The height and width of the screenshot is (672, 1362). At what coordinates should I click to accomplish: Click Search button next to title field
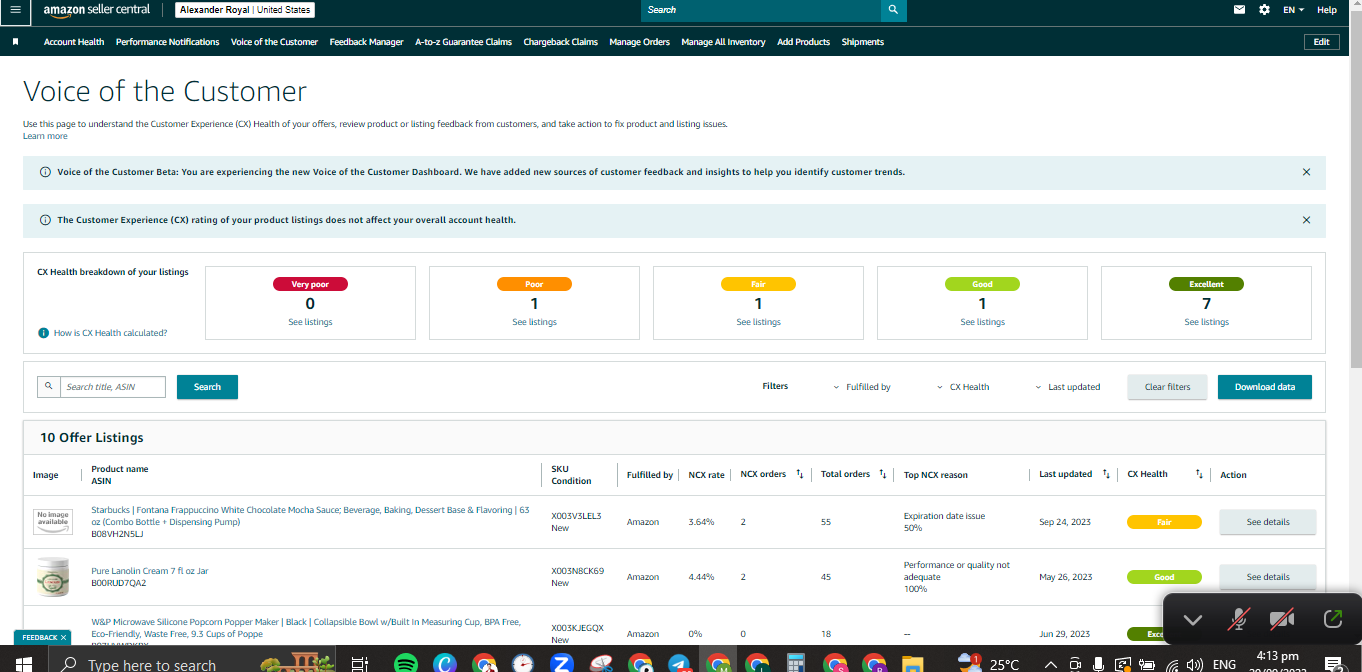click(207, 387)
